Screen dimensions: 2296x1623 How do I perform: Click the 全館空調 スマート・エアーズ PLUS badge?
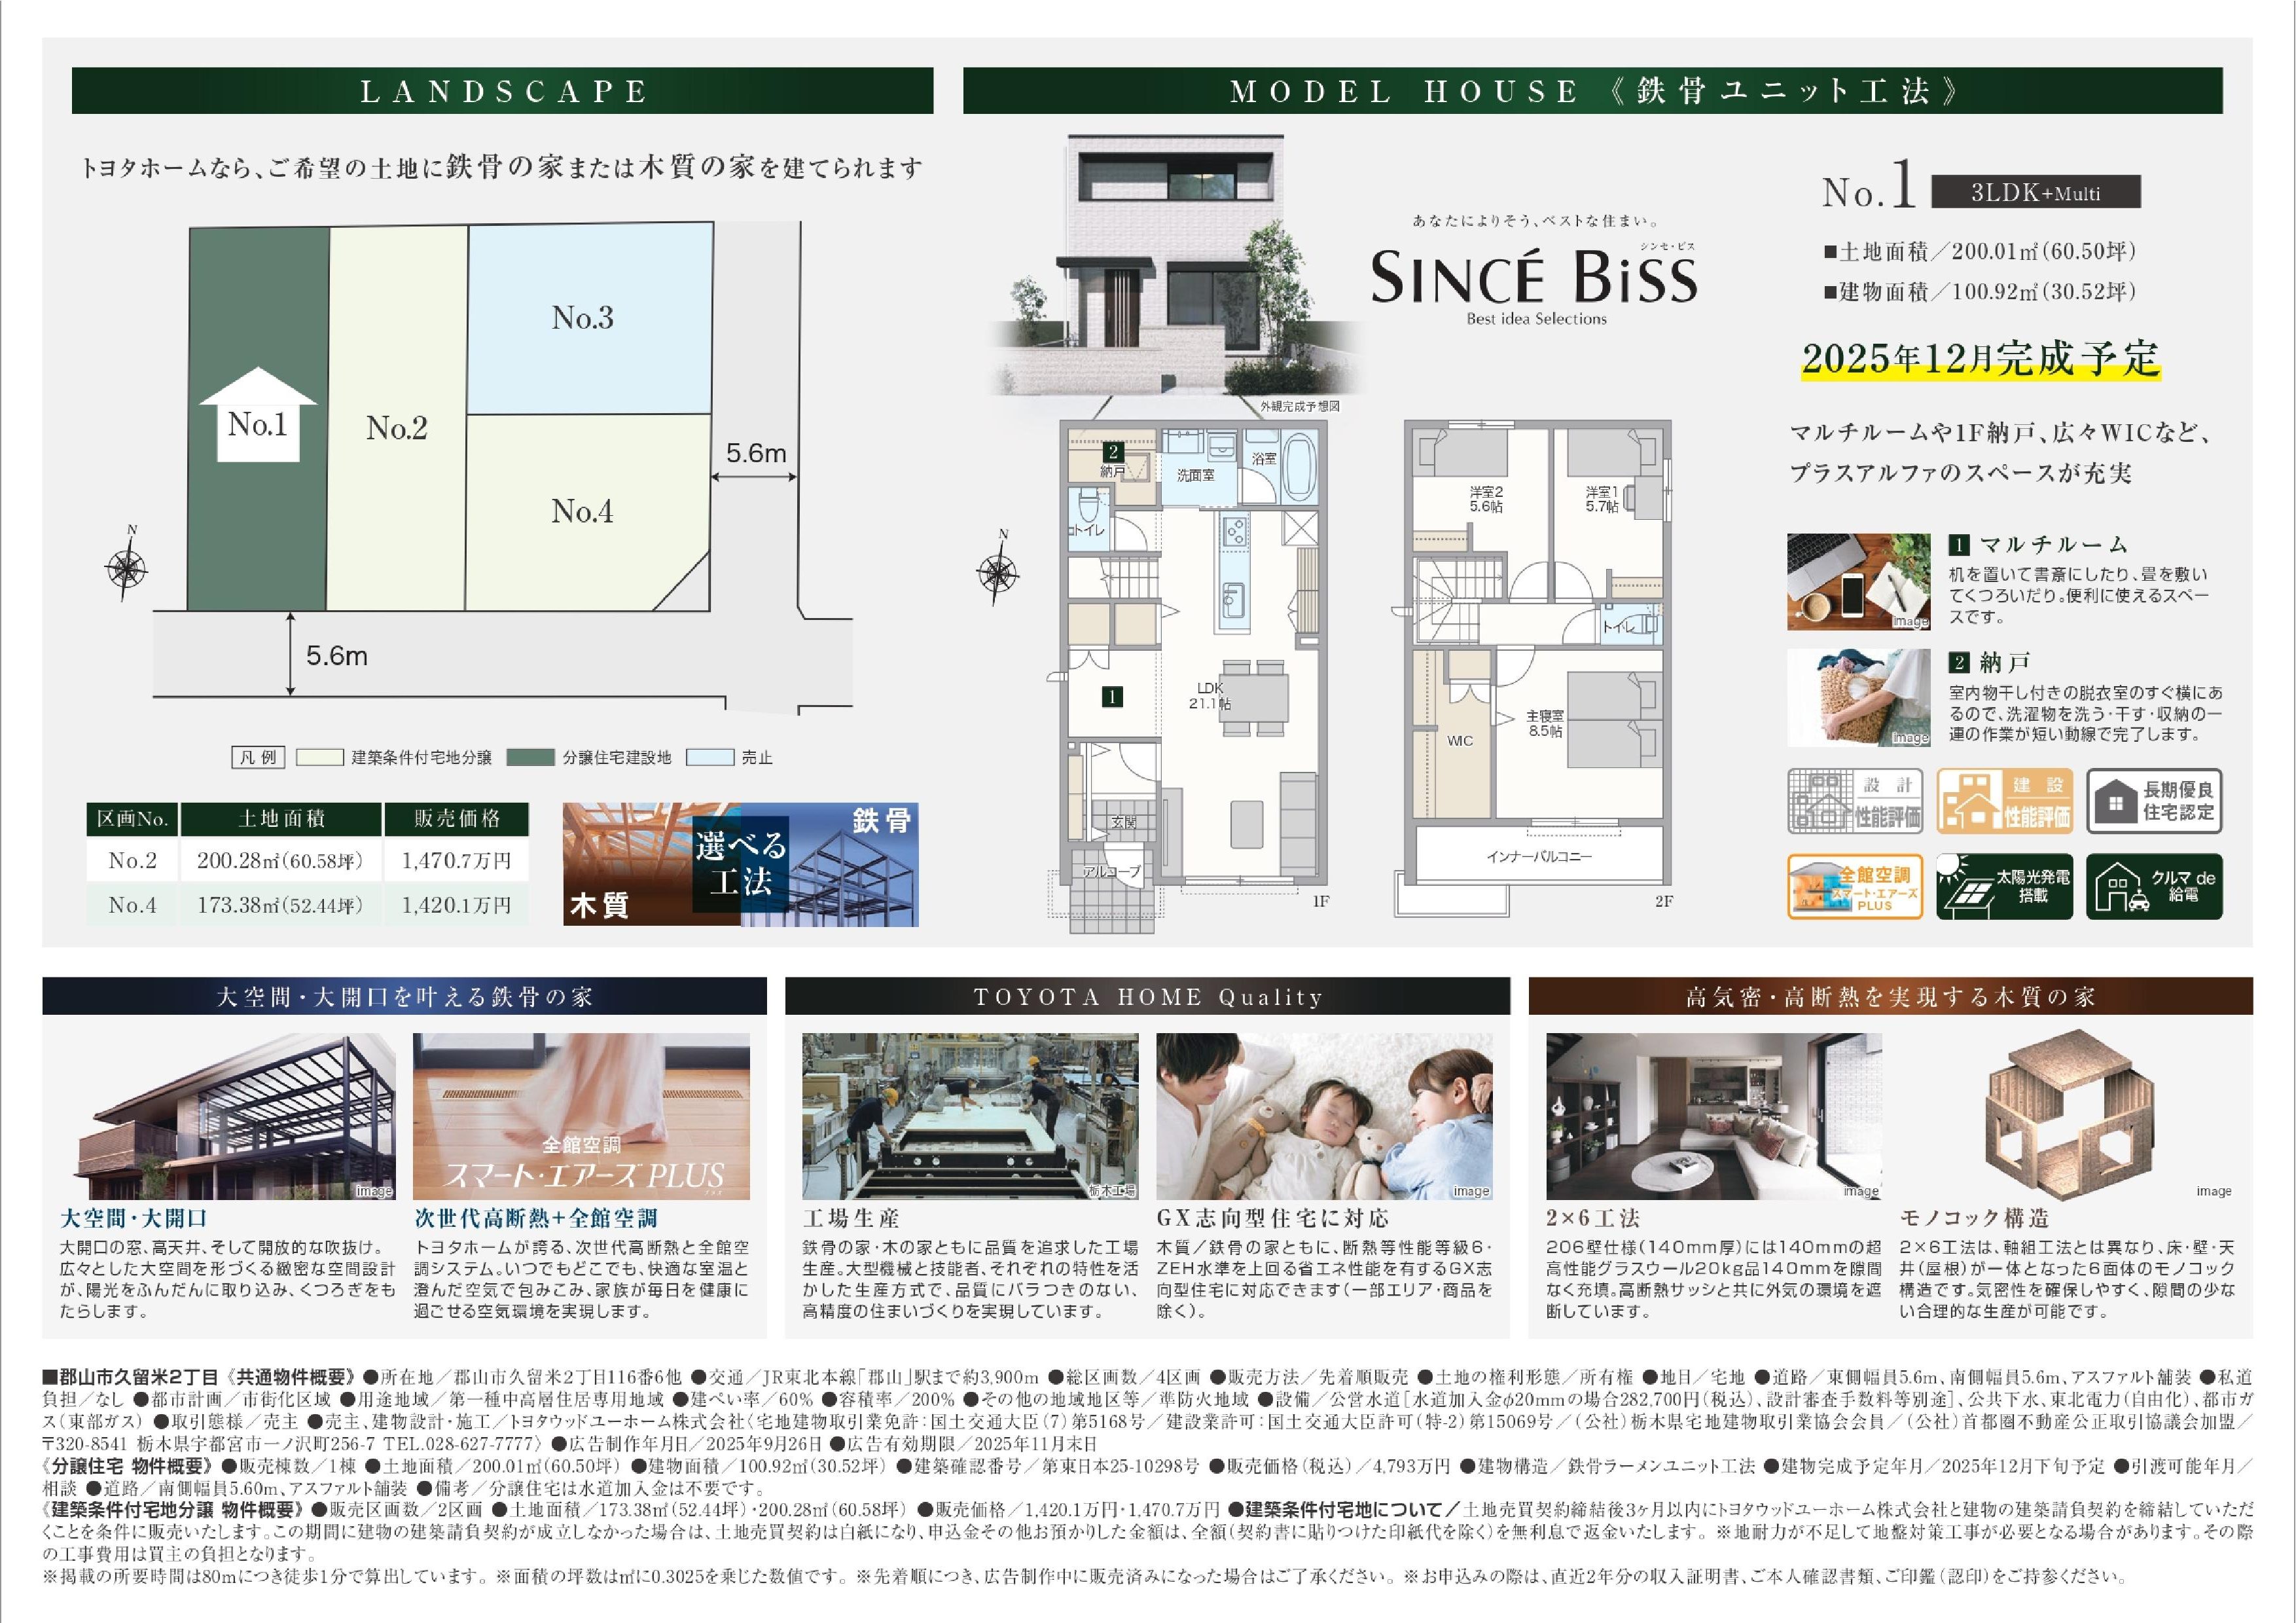pyautogui.click(x=1855, y=886)
